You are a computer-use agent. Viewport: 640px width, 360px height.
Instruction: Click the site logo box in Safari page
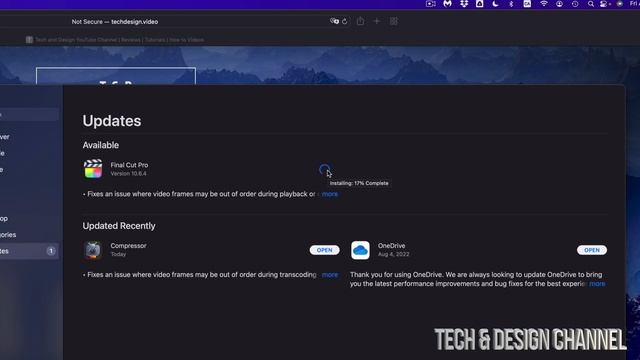point(116,76)
